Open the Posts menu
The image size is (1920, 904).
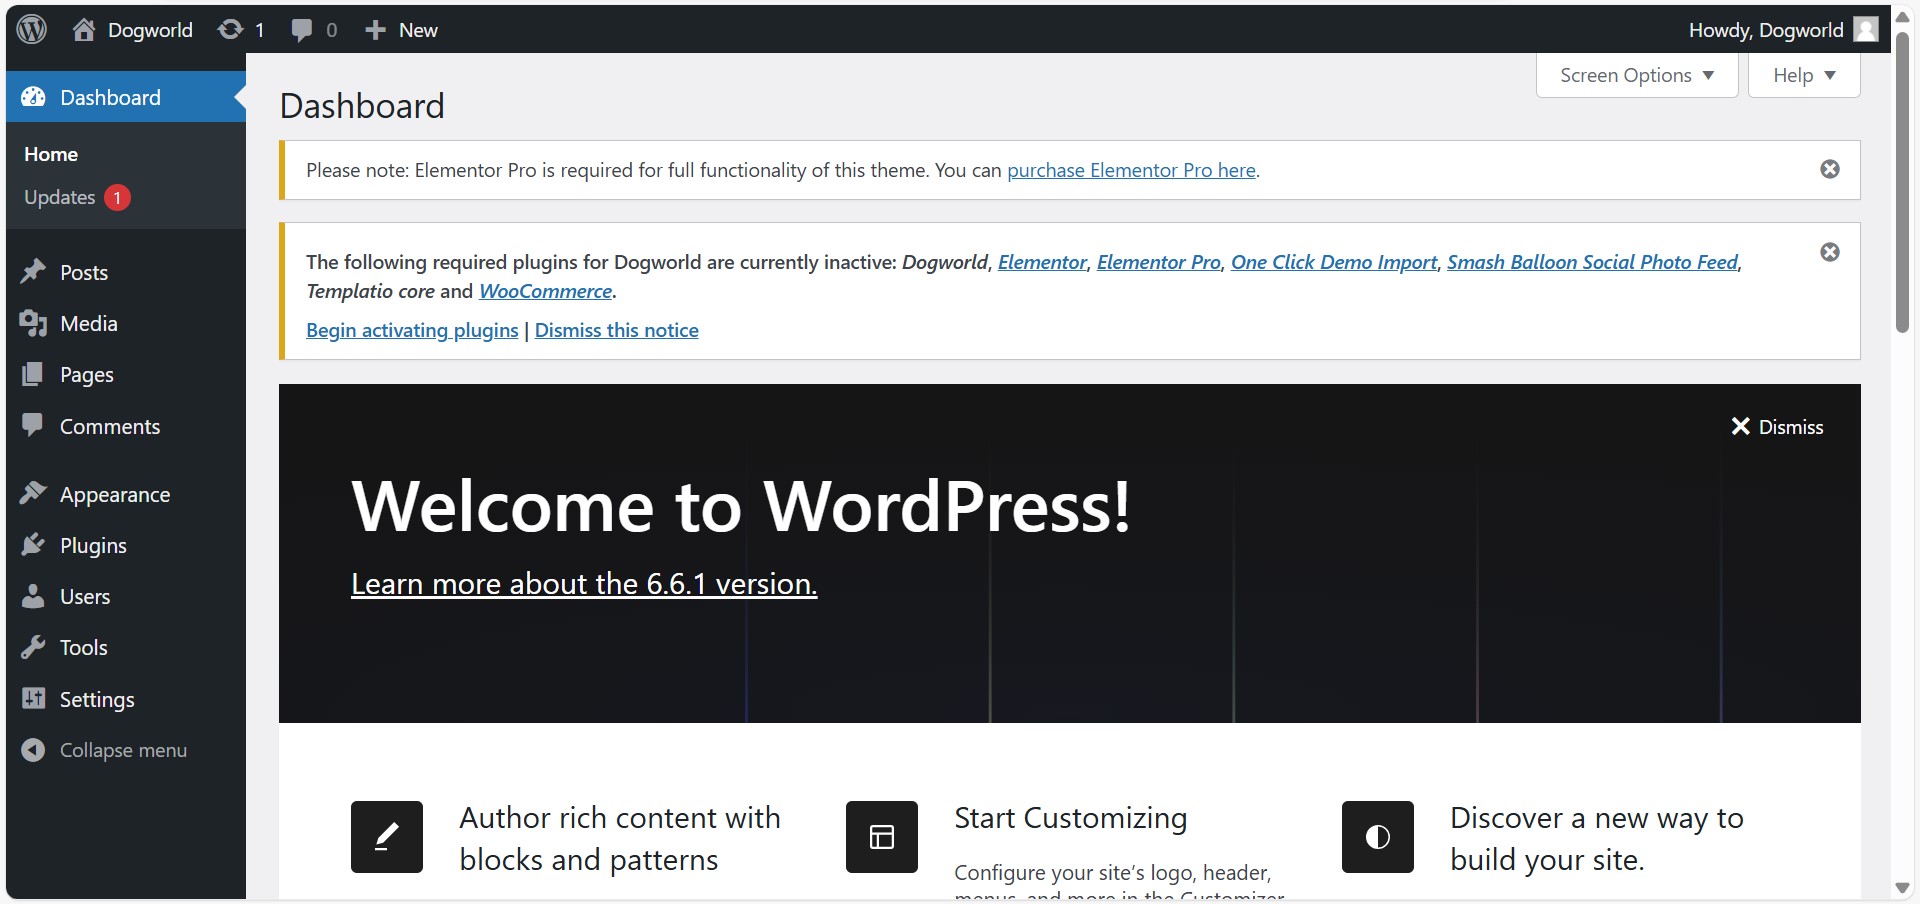84,272
